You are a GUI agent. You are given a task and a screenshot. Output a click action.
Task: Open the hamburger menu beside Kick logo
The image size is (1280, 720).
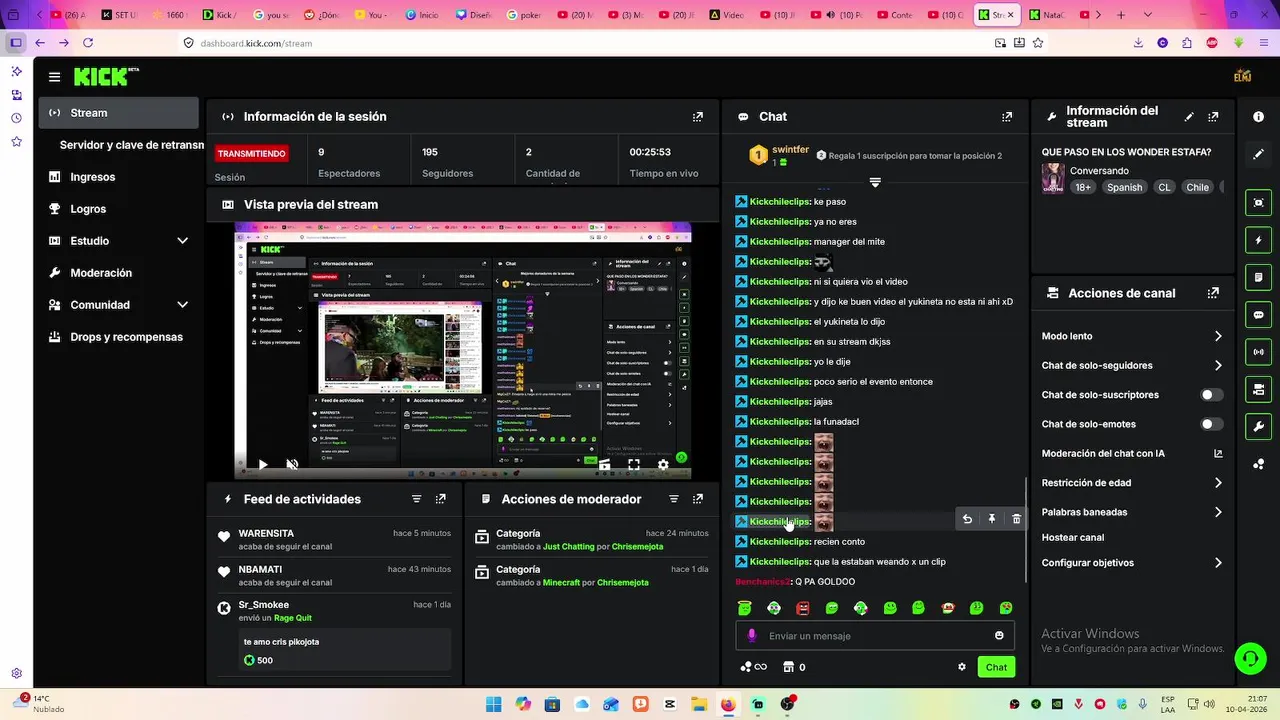click(x=54, y=77)
